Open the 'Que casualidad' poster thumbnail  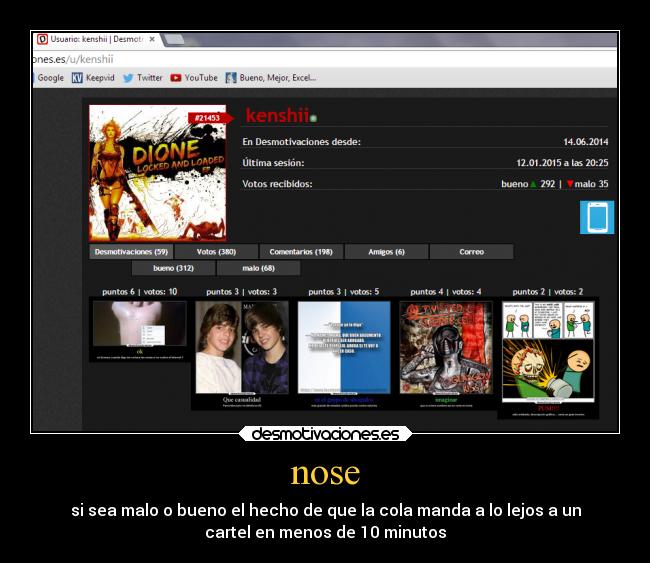(242, 354)
